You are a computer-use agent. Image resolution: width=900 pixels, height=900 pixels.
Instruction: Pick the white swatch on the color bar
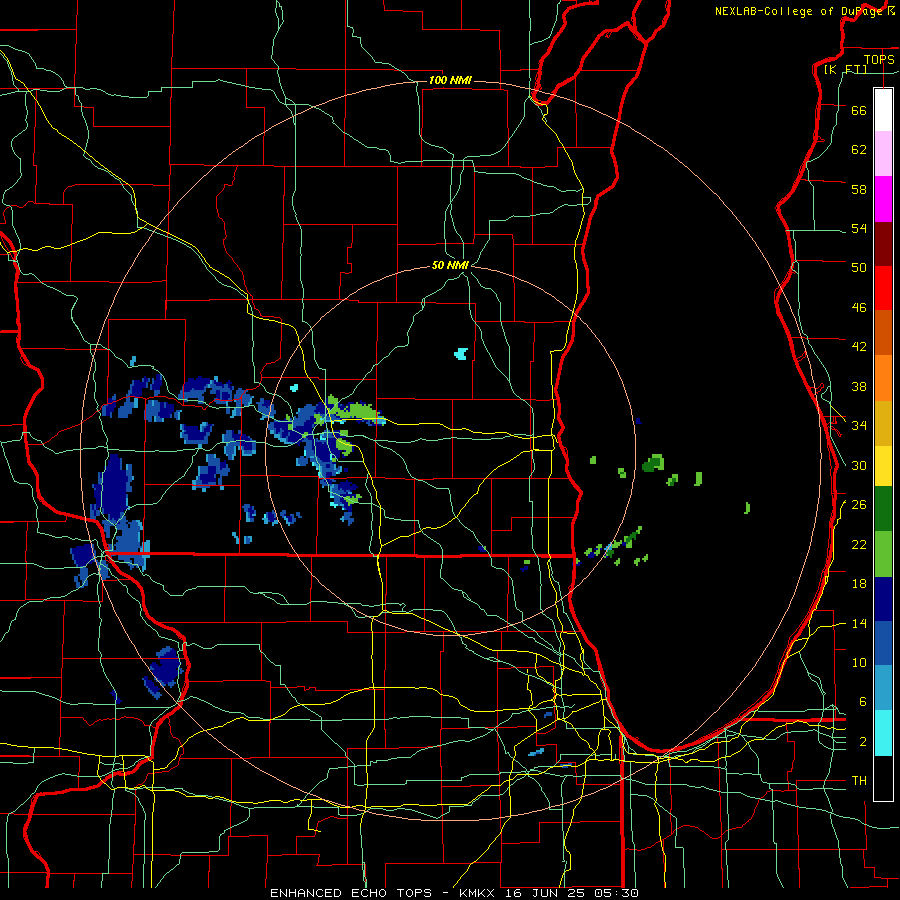click(883, 110)
